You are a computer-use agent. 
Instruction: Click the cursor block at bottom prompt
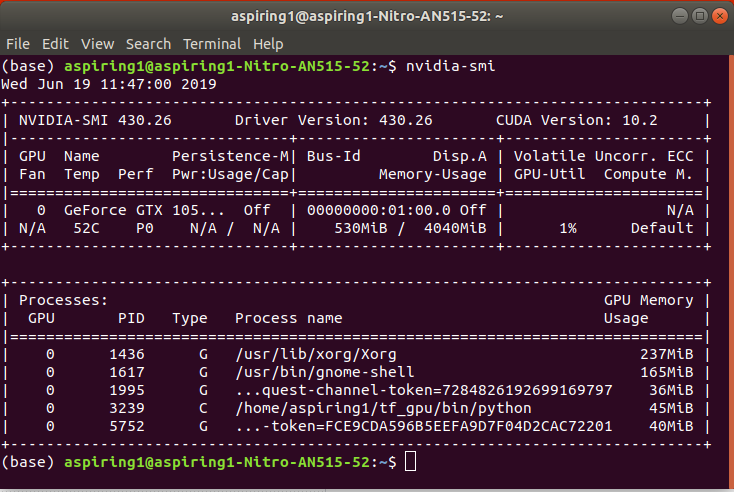[411, 462]
